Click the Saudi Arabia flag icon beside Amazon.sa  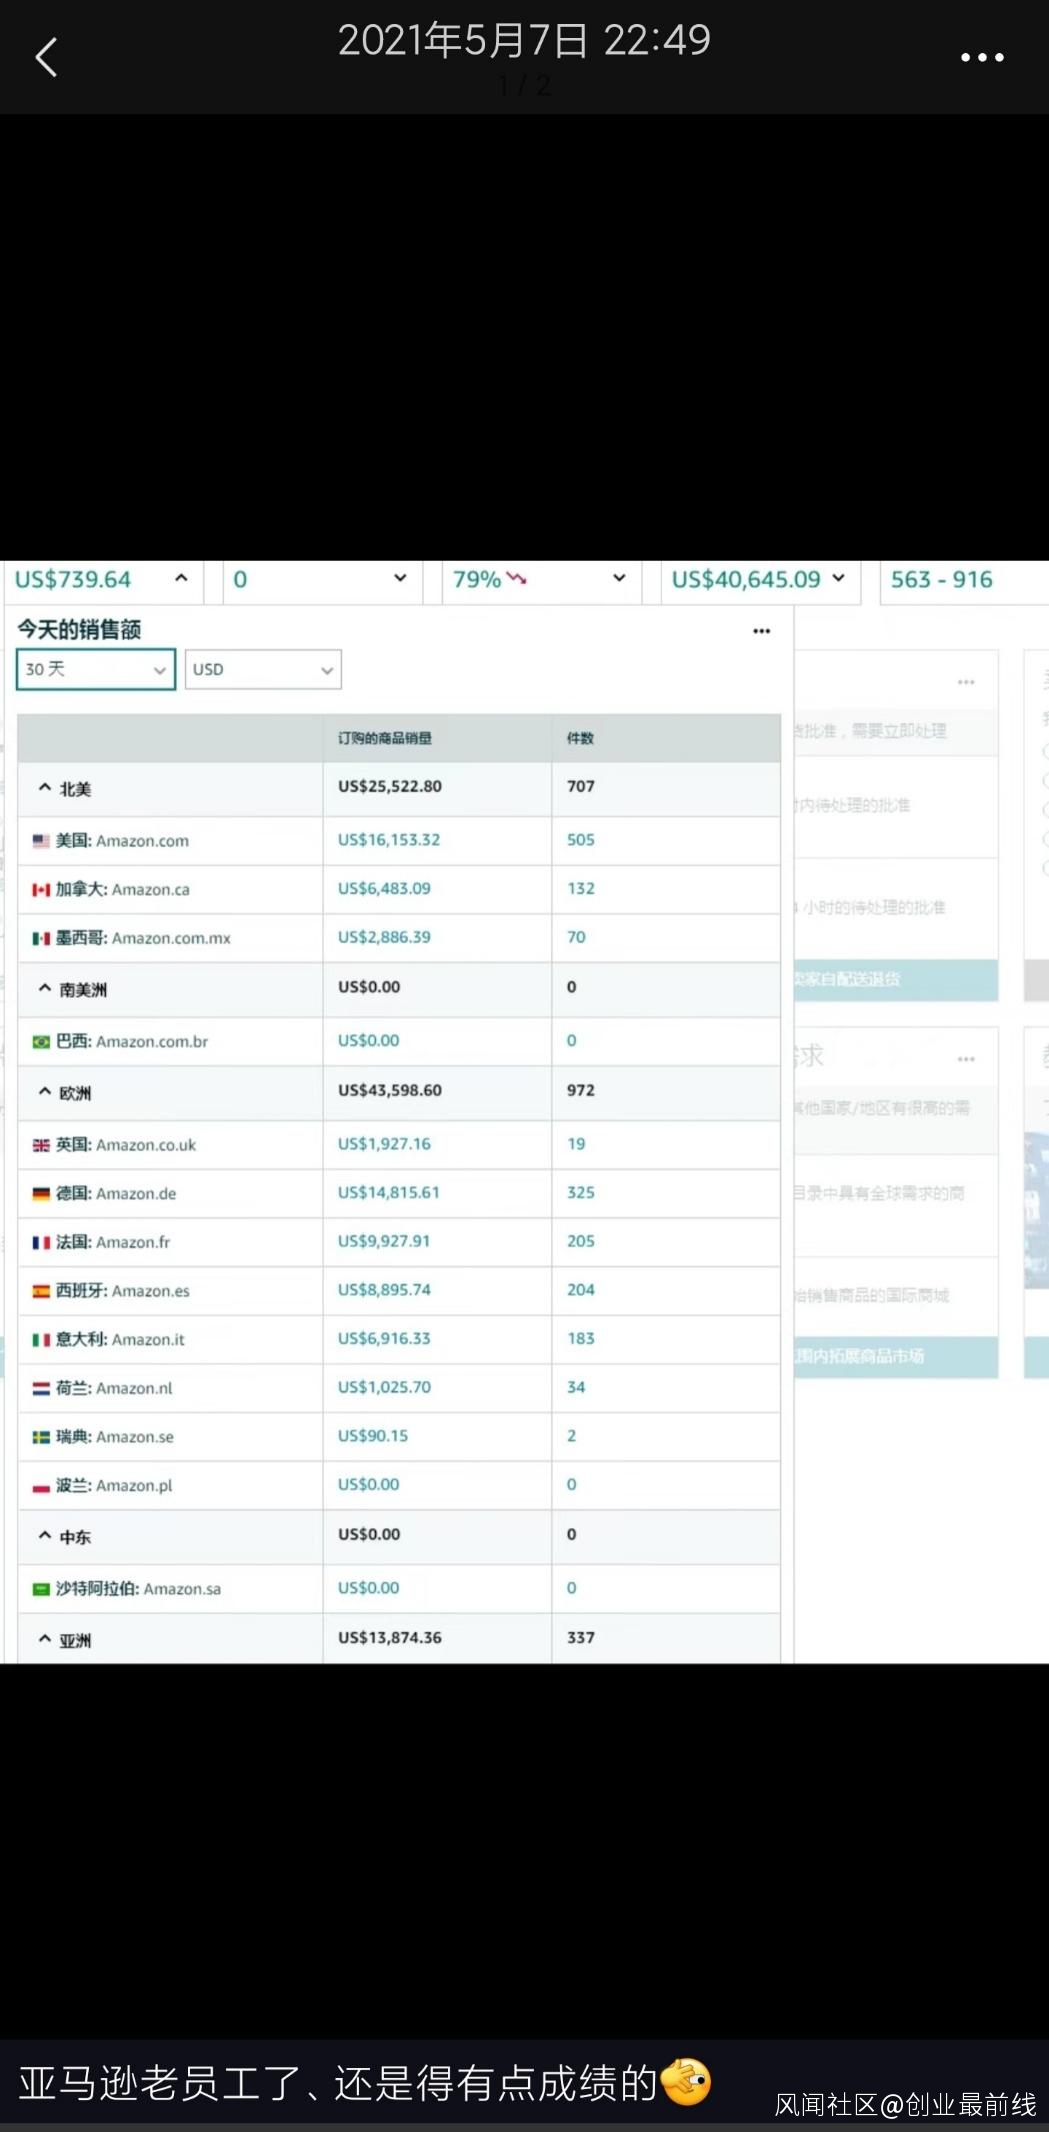pos(41,1590)
